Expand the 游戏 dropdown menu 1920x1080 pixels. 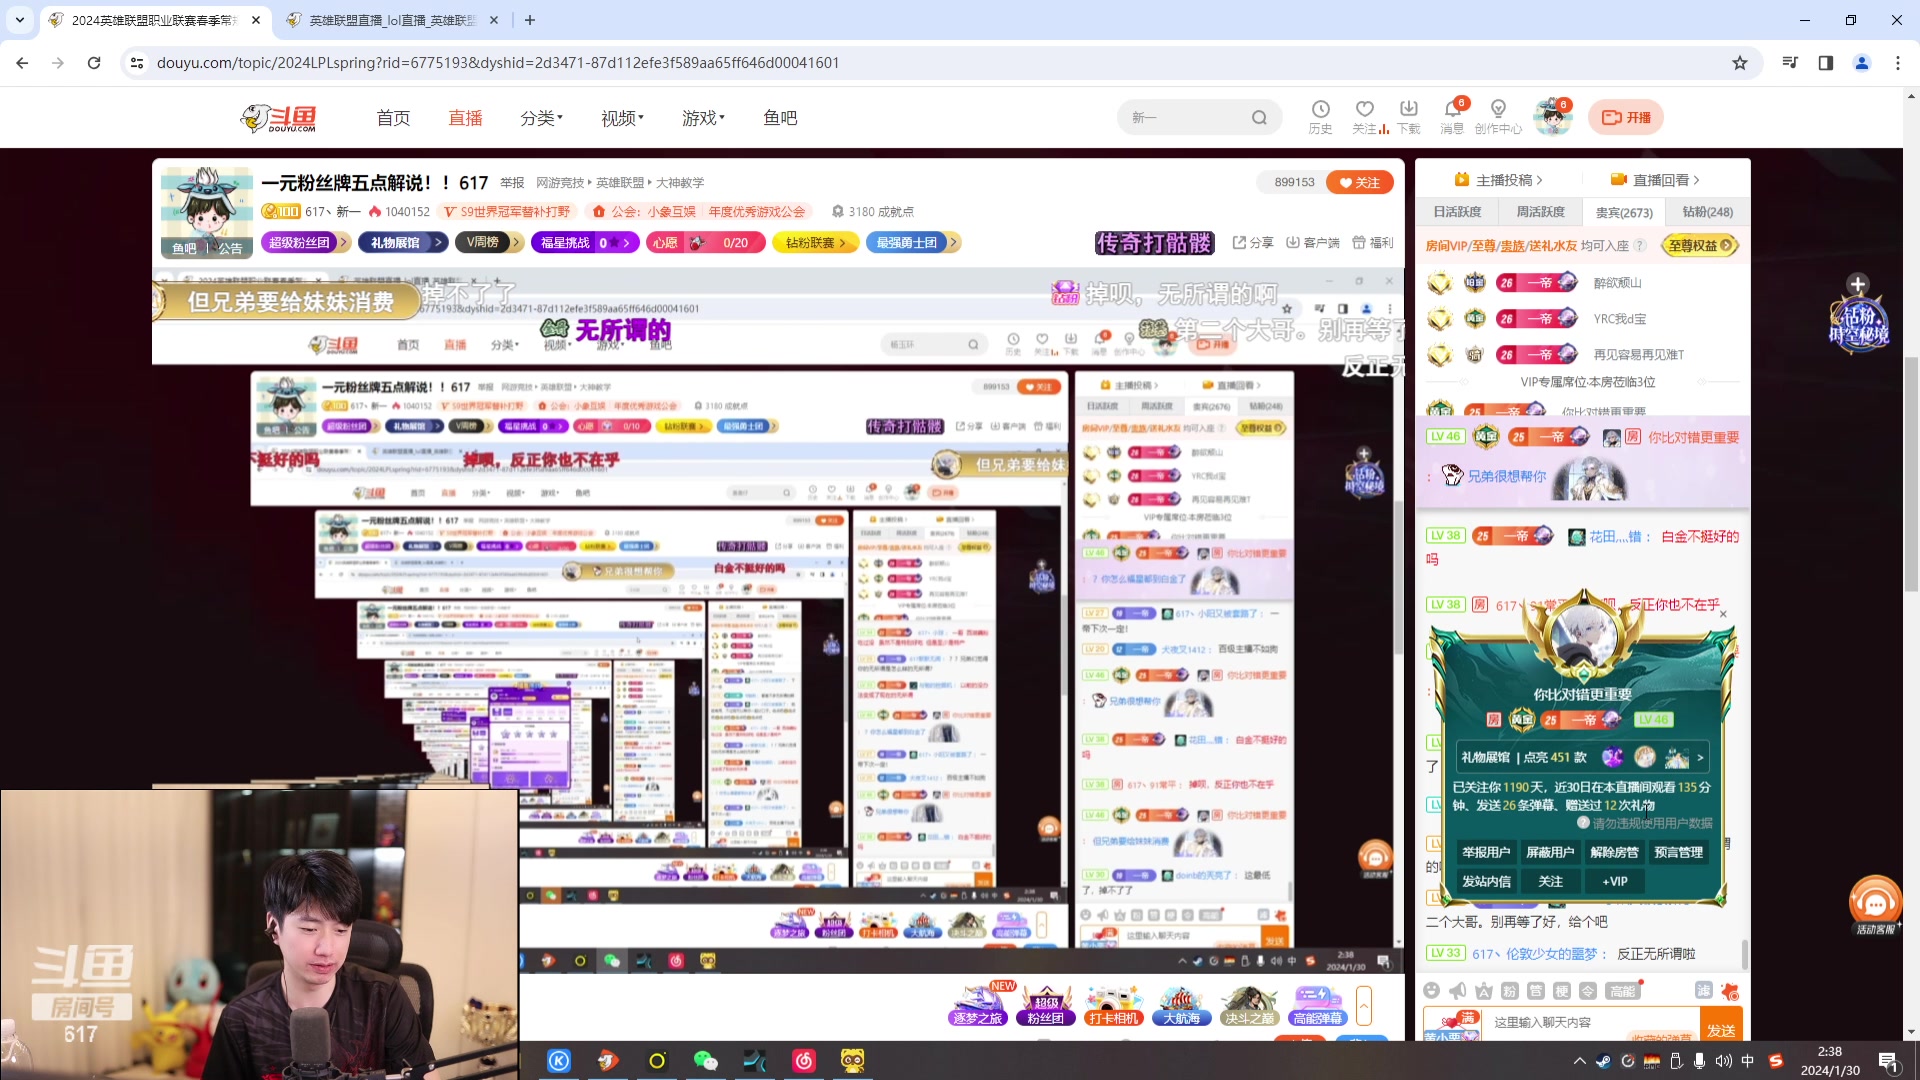(703, 118)
